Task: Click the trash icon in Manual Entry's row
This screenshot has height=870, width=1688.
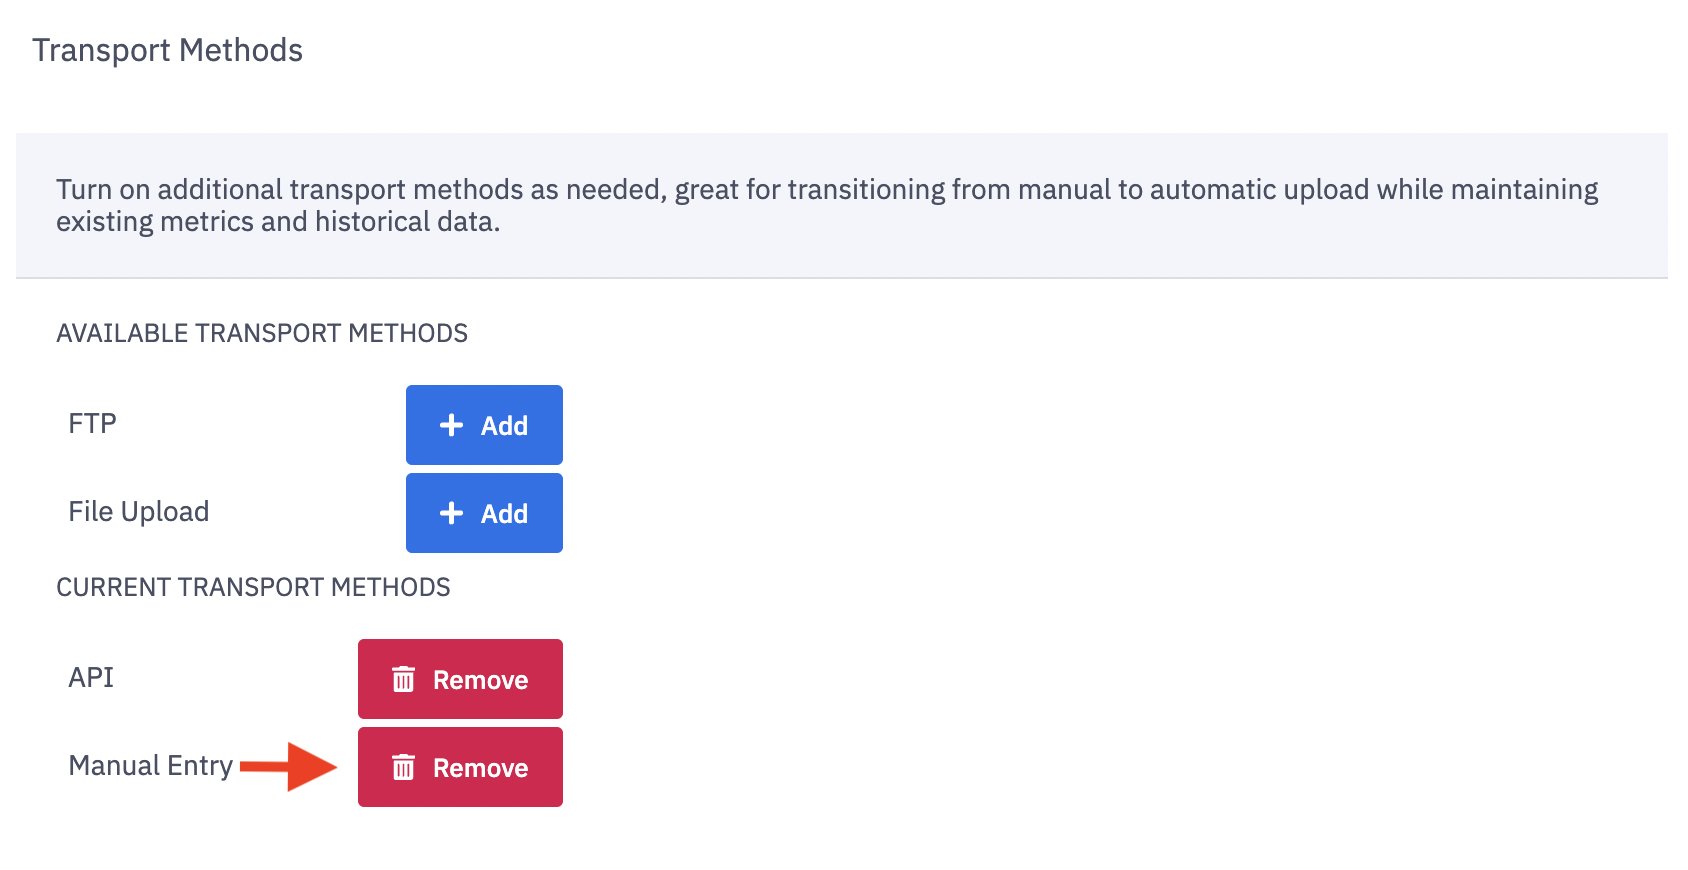Action: 403,768
